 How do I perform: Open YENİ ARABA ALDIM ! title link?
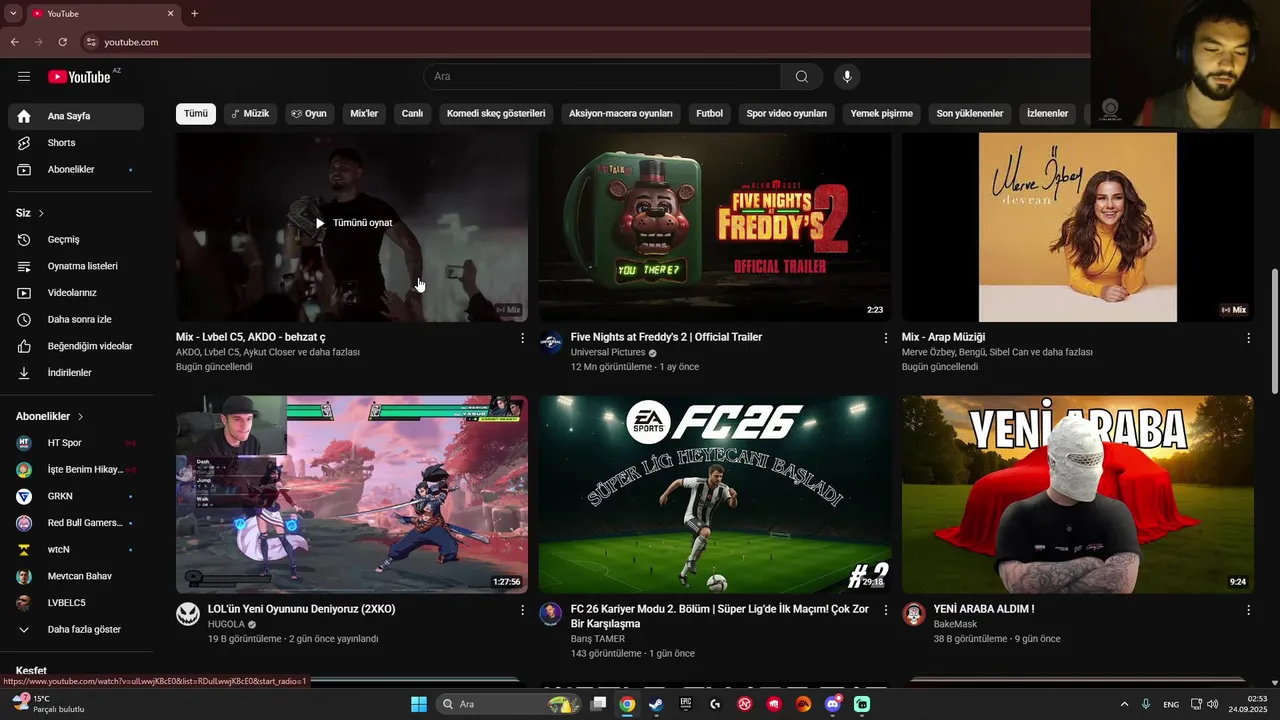(984, 609)
